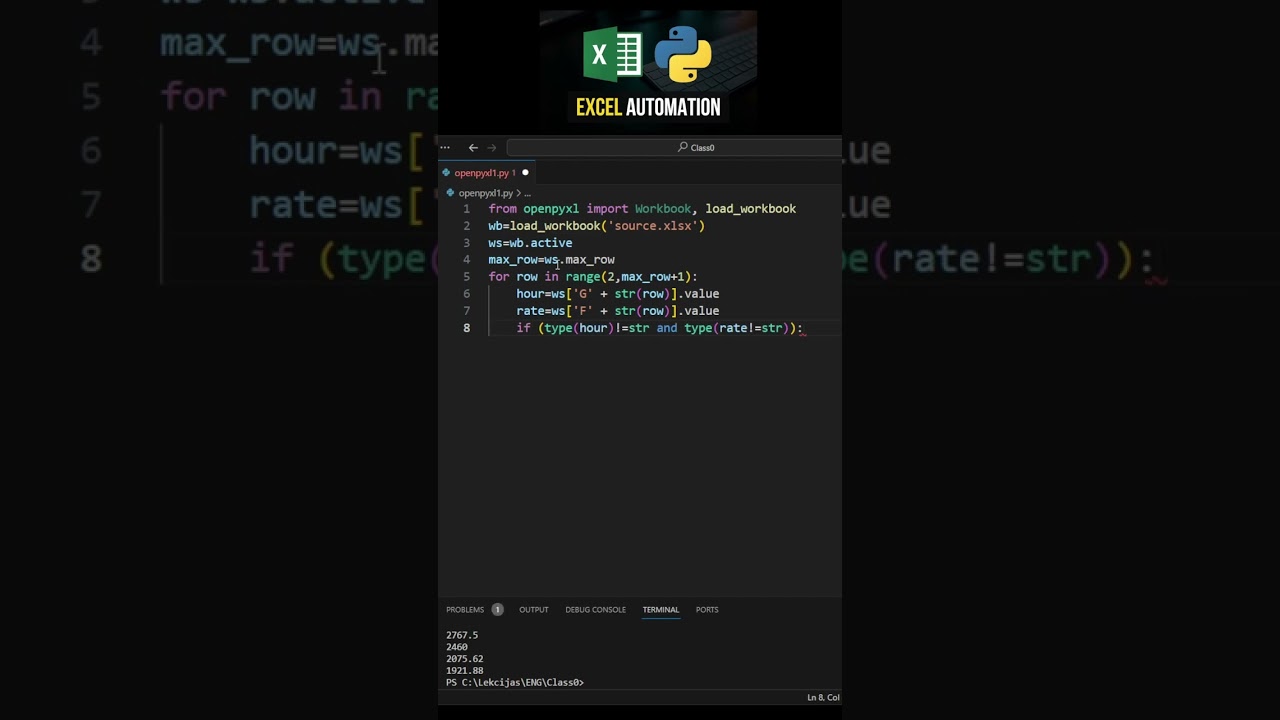1280x720 pixels.
Task: Click the Python logo in the banner
Action: tap(683, 55)
